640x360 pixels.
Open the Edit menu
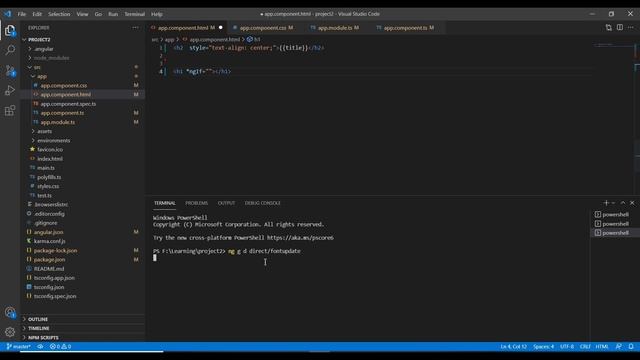[x=37, y=14]
